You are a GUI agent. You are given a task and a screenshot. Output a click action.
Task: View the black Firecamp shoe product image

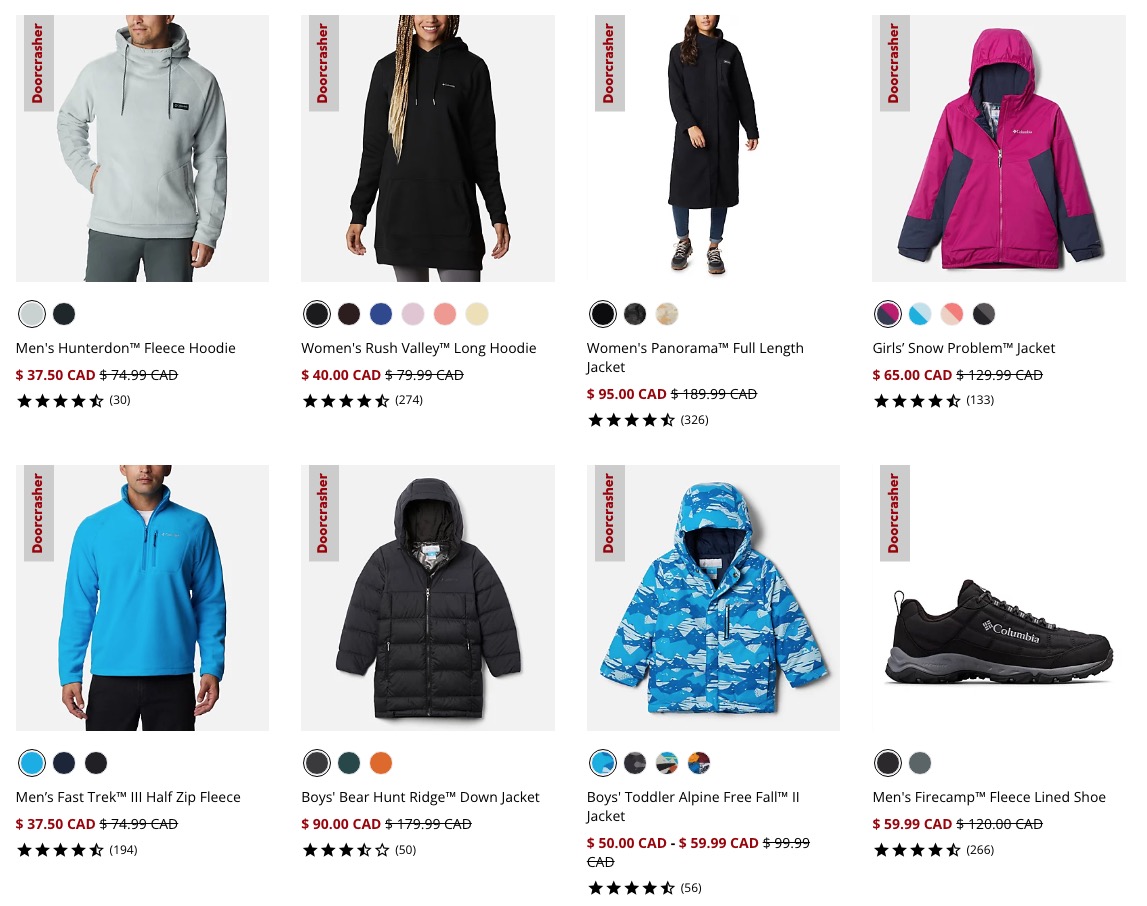[999, 598]
